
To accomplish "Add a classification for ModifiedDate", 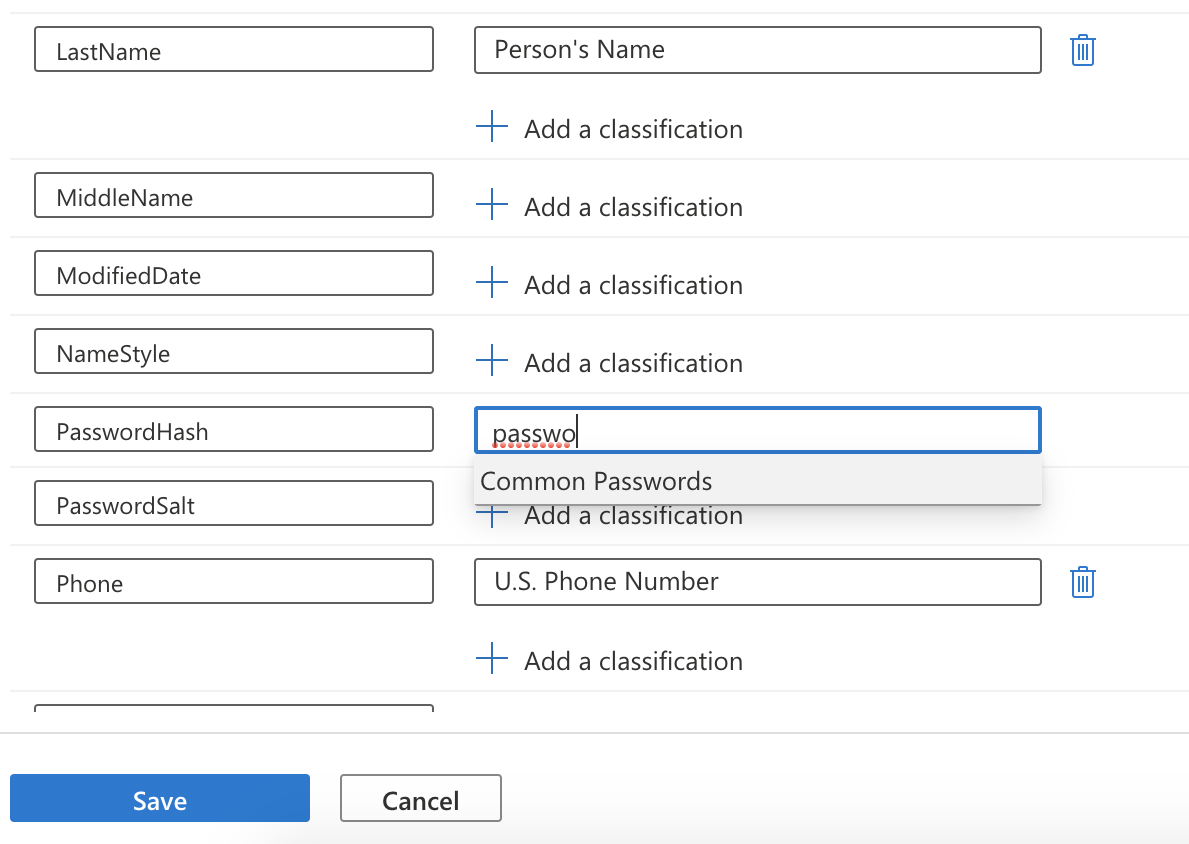I will click(610, 285).
